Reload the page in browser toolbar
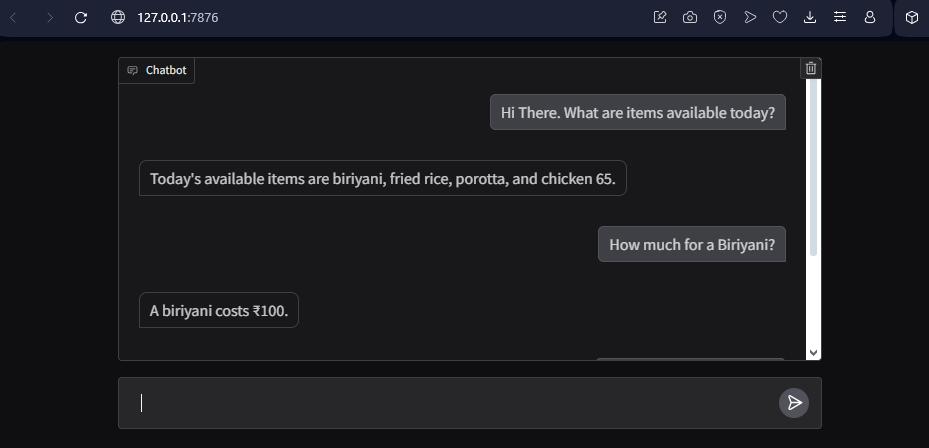This screenshot has height=448, width=929. (x=81, y=18)
